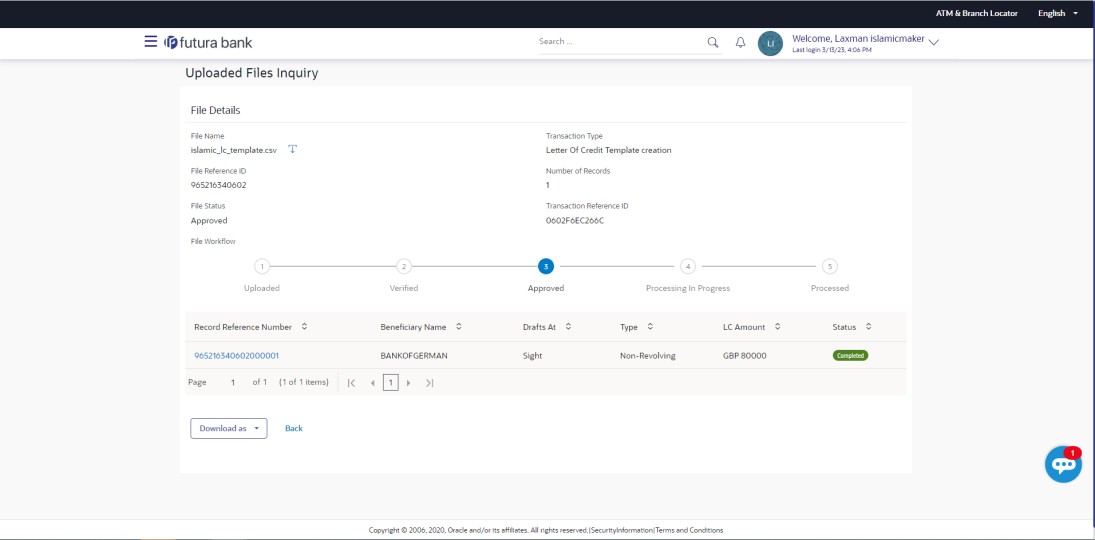This screenshot has width=1095, height=540.
Task: Click Transaction Reference ID 0602F6EC266C
Action: (x=575, y=220)
